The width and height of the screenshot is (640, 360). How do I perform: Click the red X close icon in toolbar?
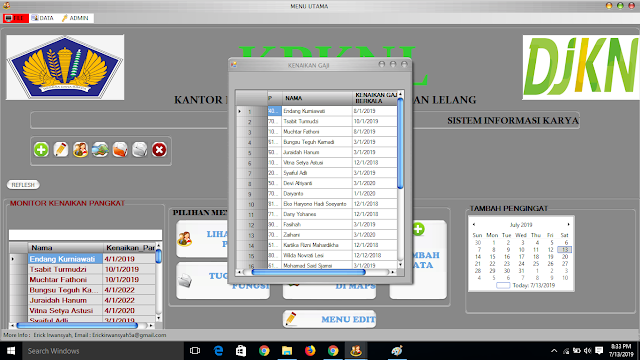click(x=159, y=150)
